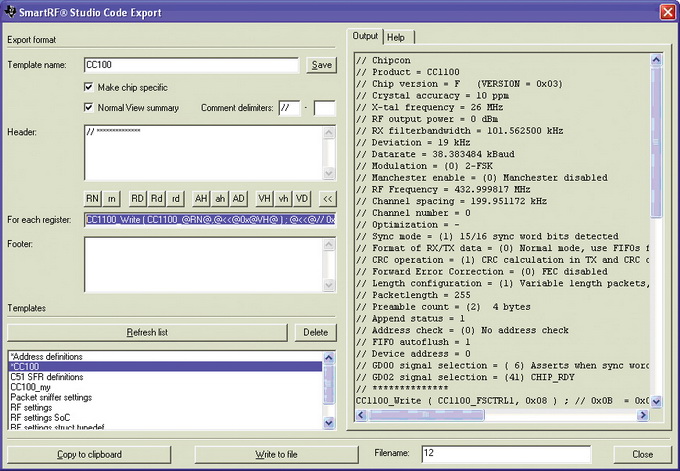The height and width of the screenshot is (471, 680).
Task: Insert the VD value decimal tag
Action: [302, 199]
